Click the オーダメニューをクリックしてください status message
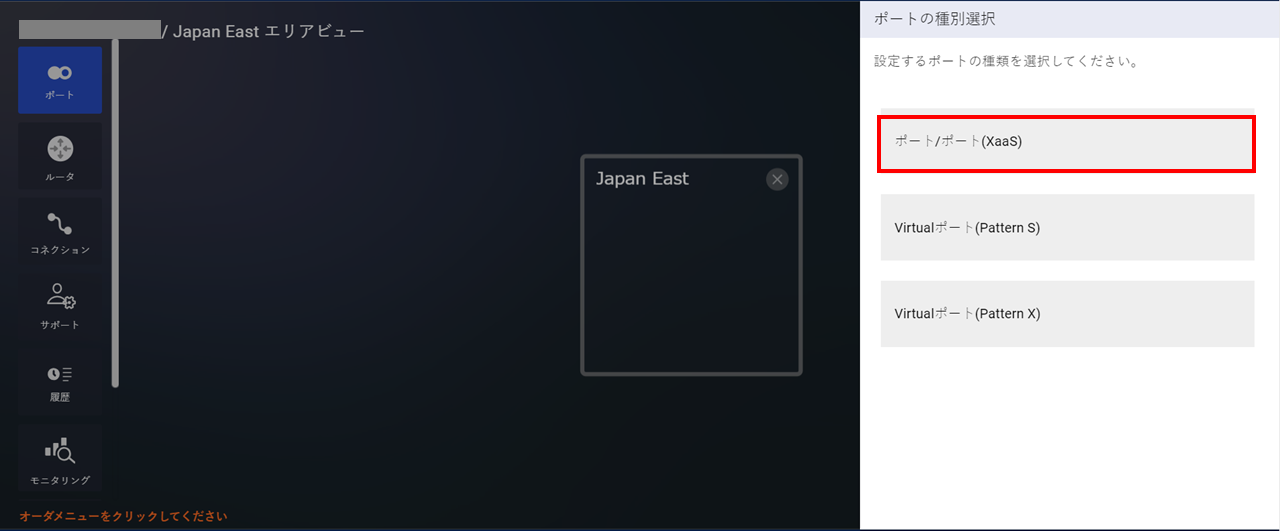1280x531 pixels. tap(123, 517)
